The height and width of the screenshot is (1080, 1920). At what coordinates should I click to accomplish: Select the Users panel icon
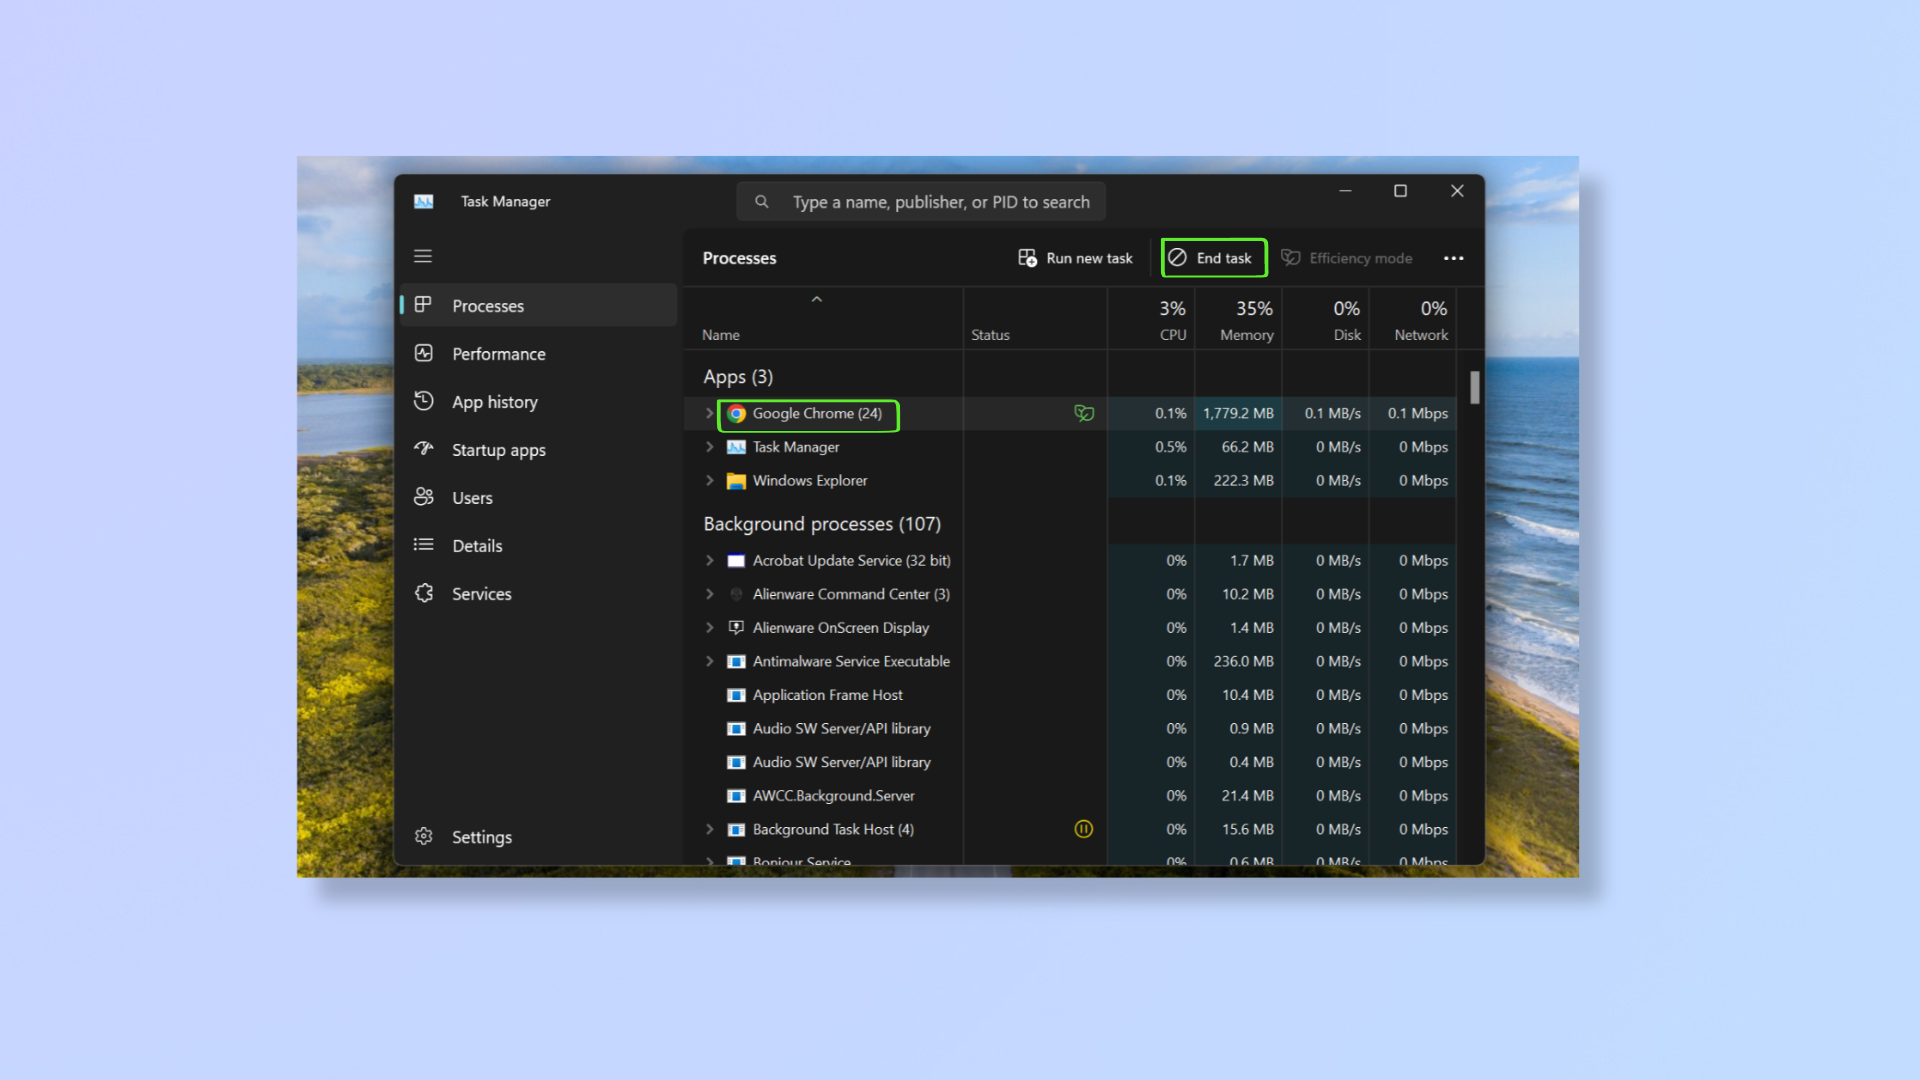click(x=423, y=497)
